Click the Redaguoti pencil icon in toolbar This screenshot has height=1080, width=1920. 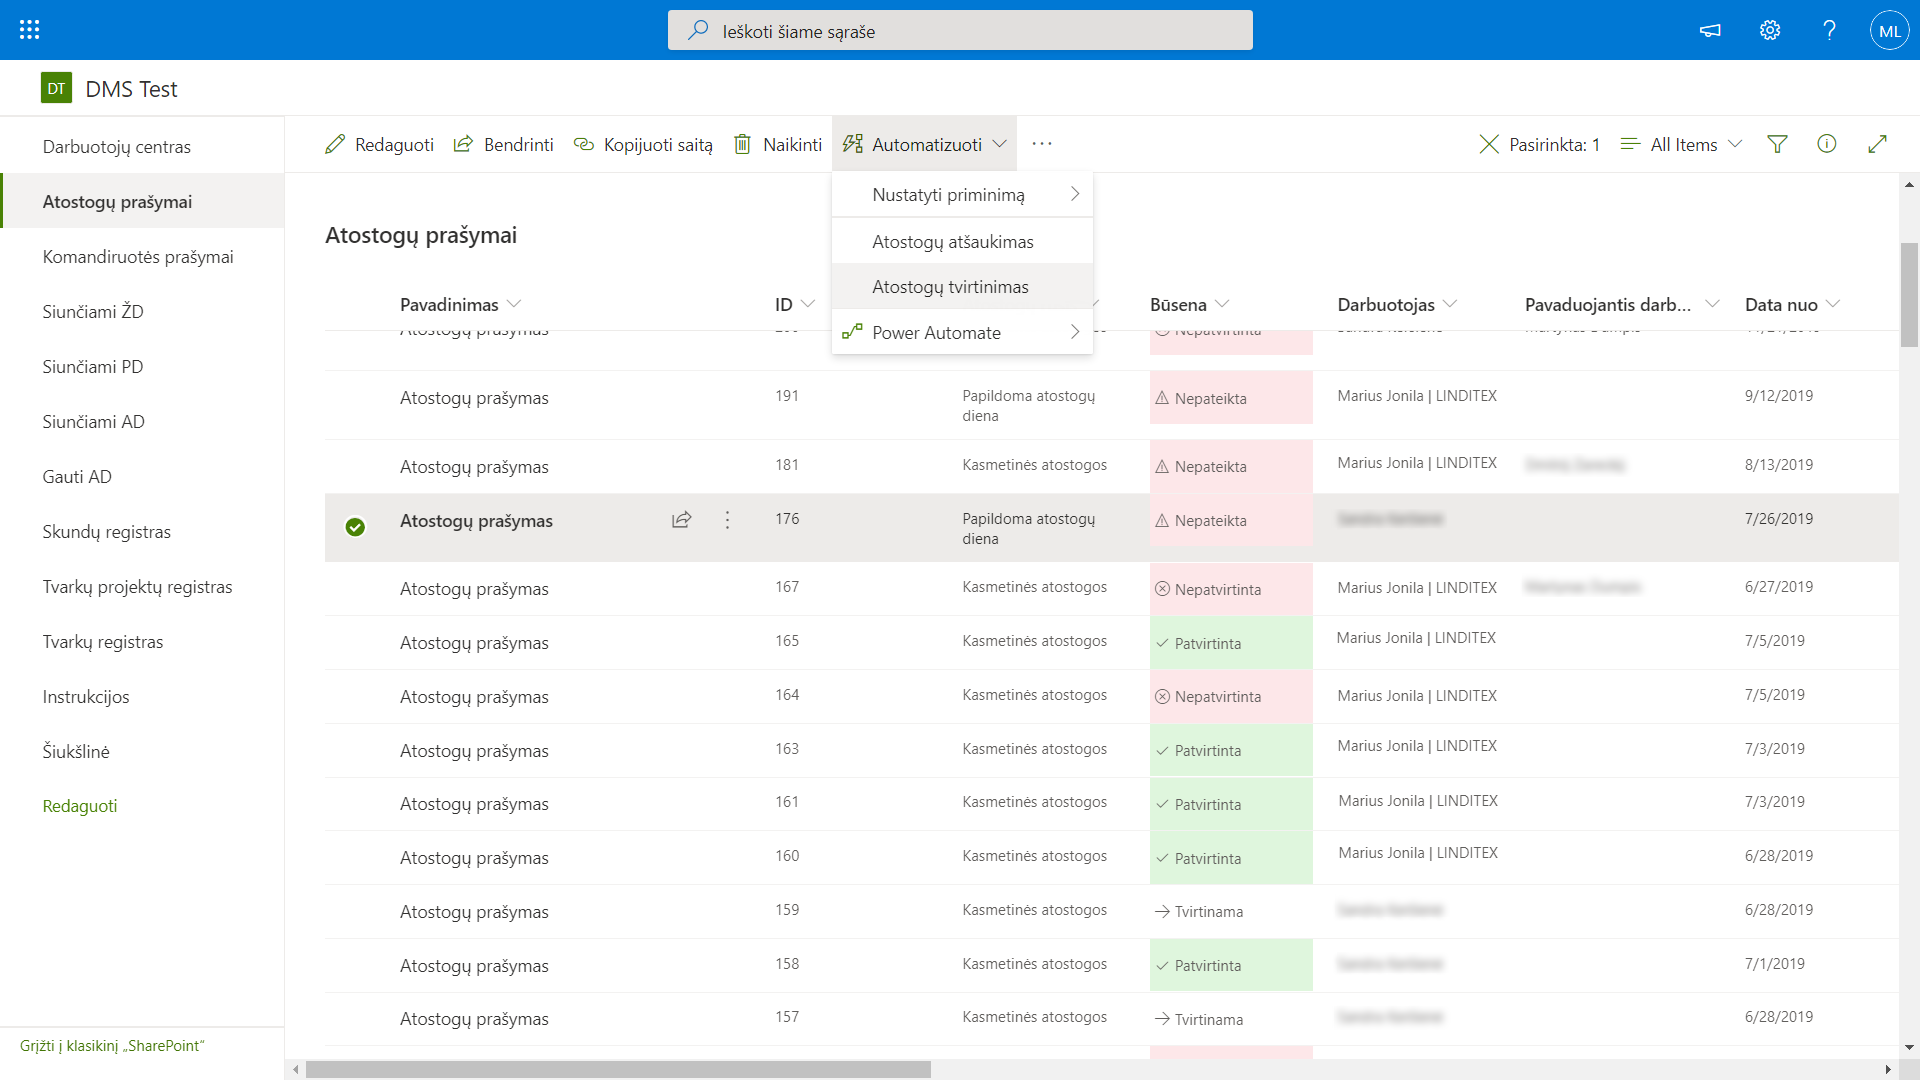coord(335,144)
